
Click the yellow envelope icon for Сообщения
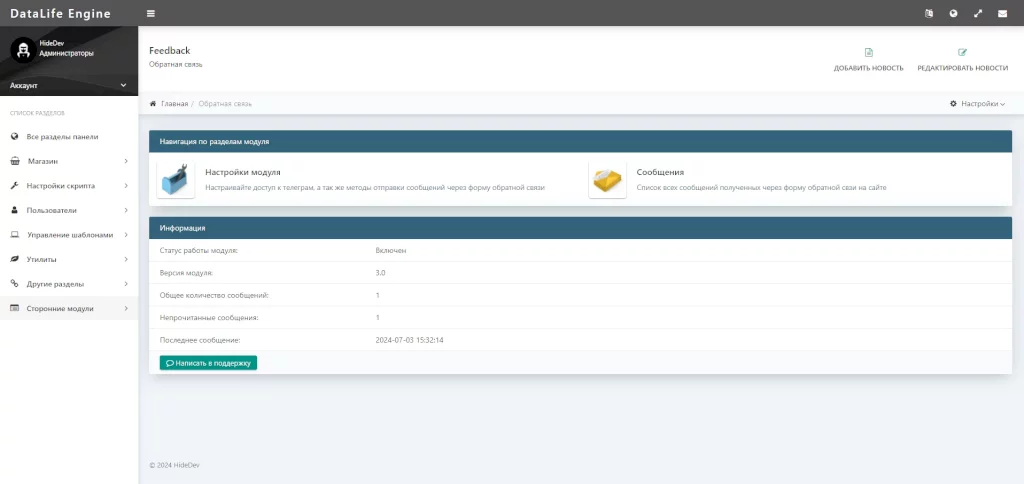pyautogui.click(x=607, y=180)
